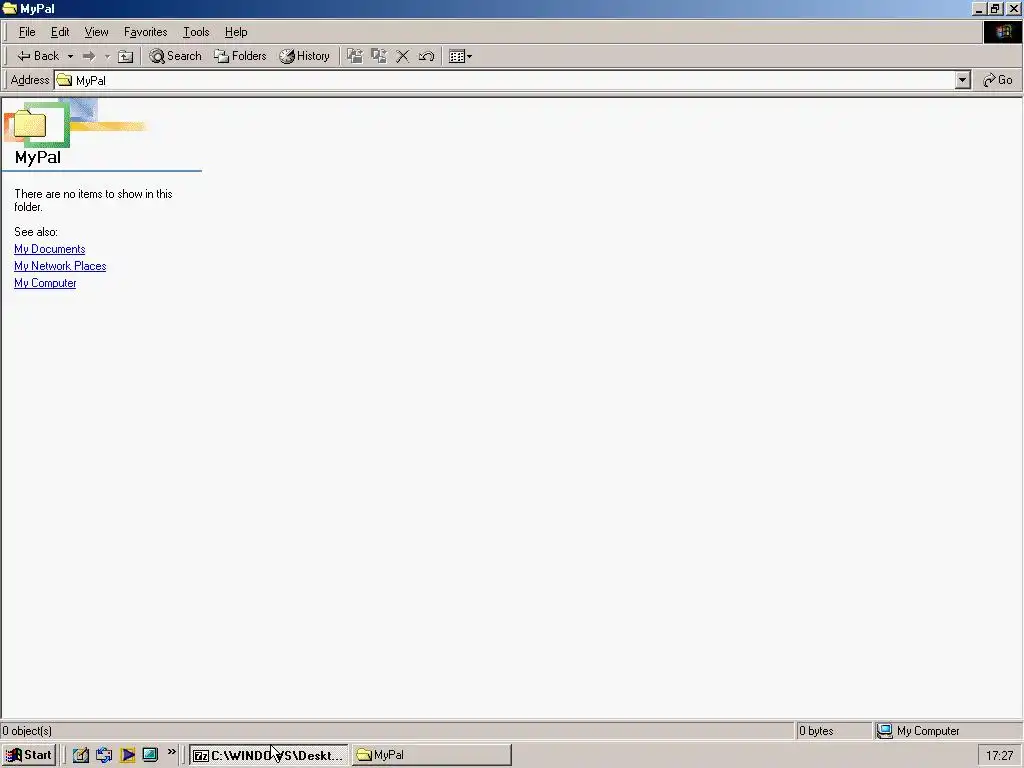This screenshot has width=1024, height=768.
Task: Open the Search pane
Action: point(176,56)
